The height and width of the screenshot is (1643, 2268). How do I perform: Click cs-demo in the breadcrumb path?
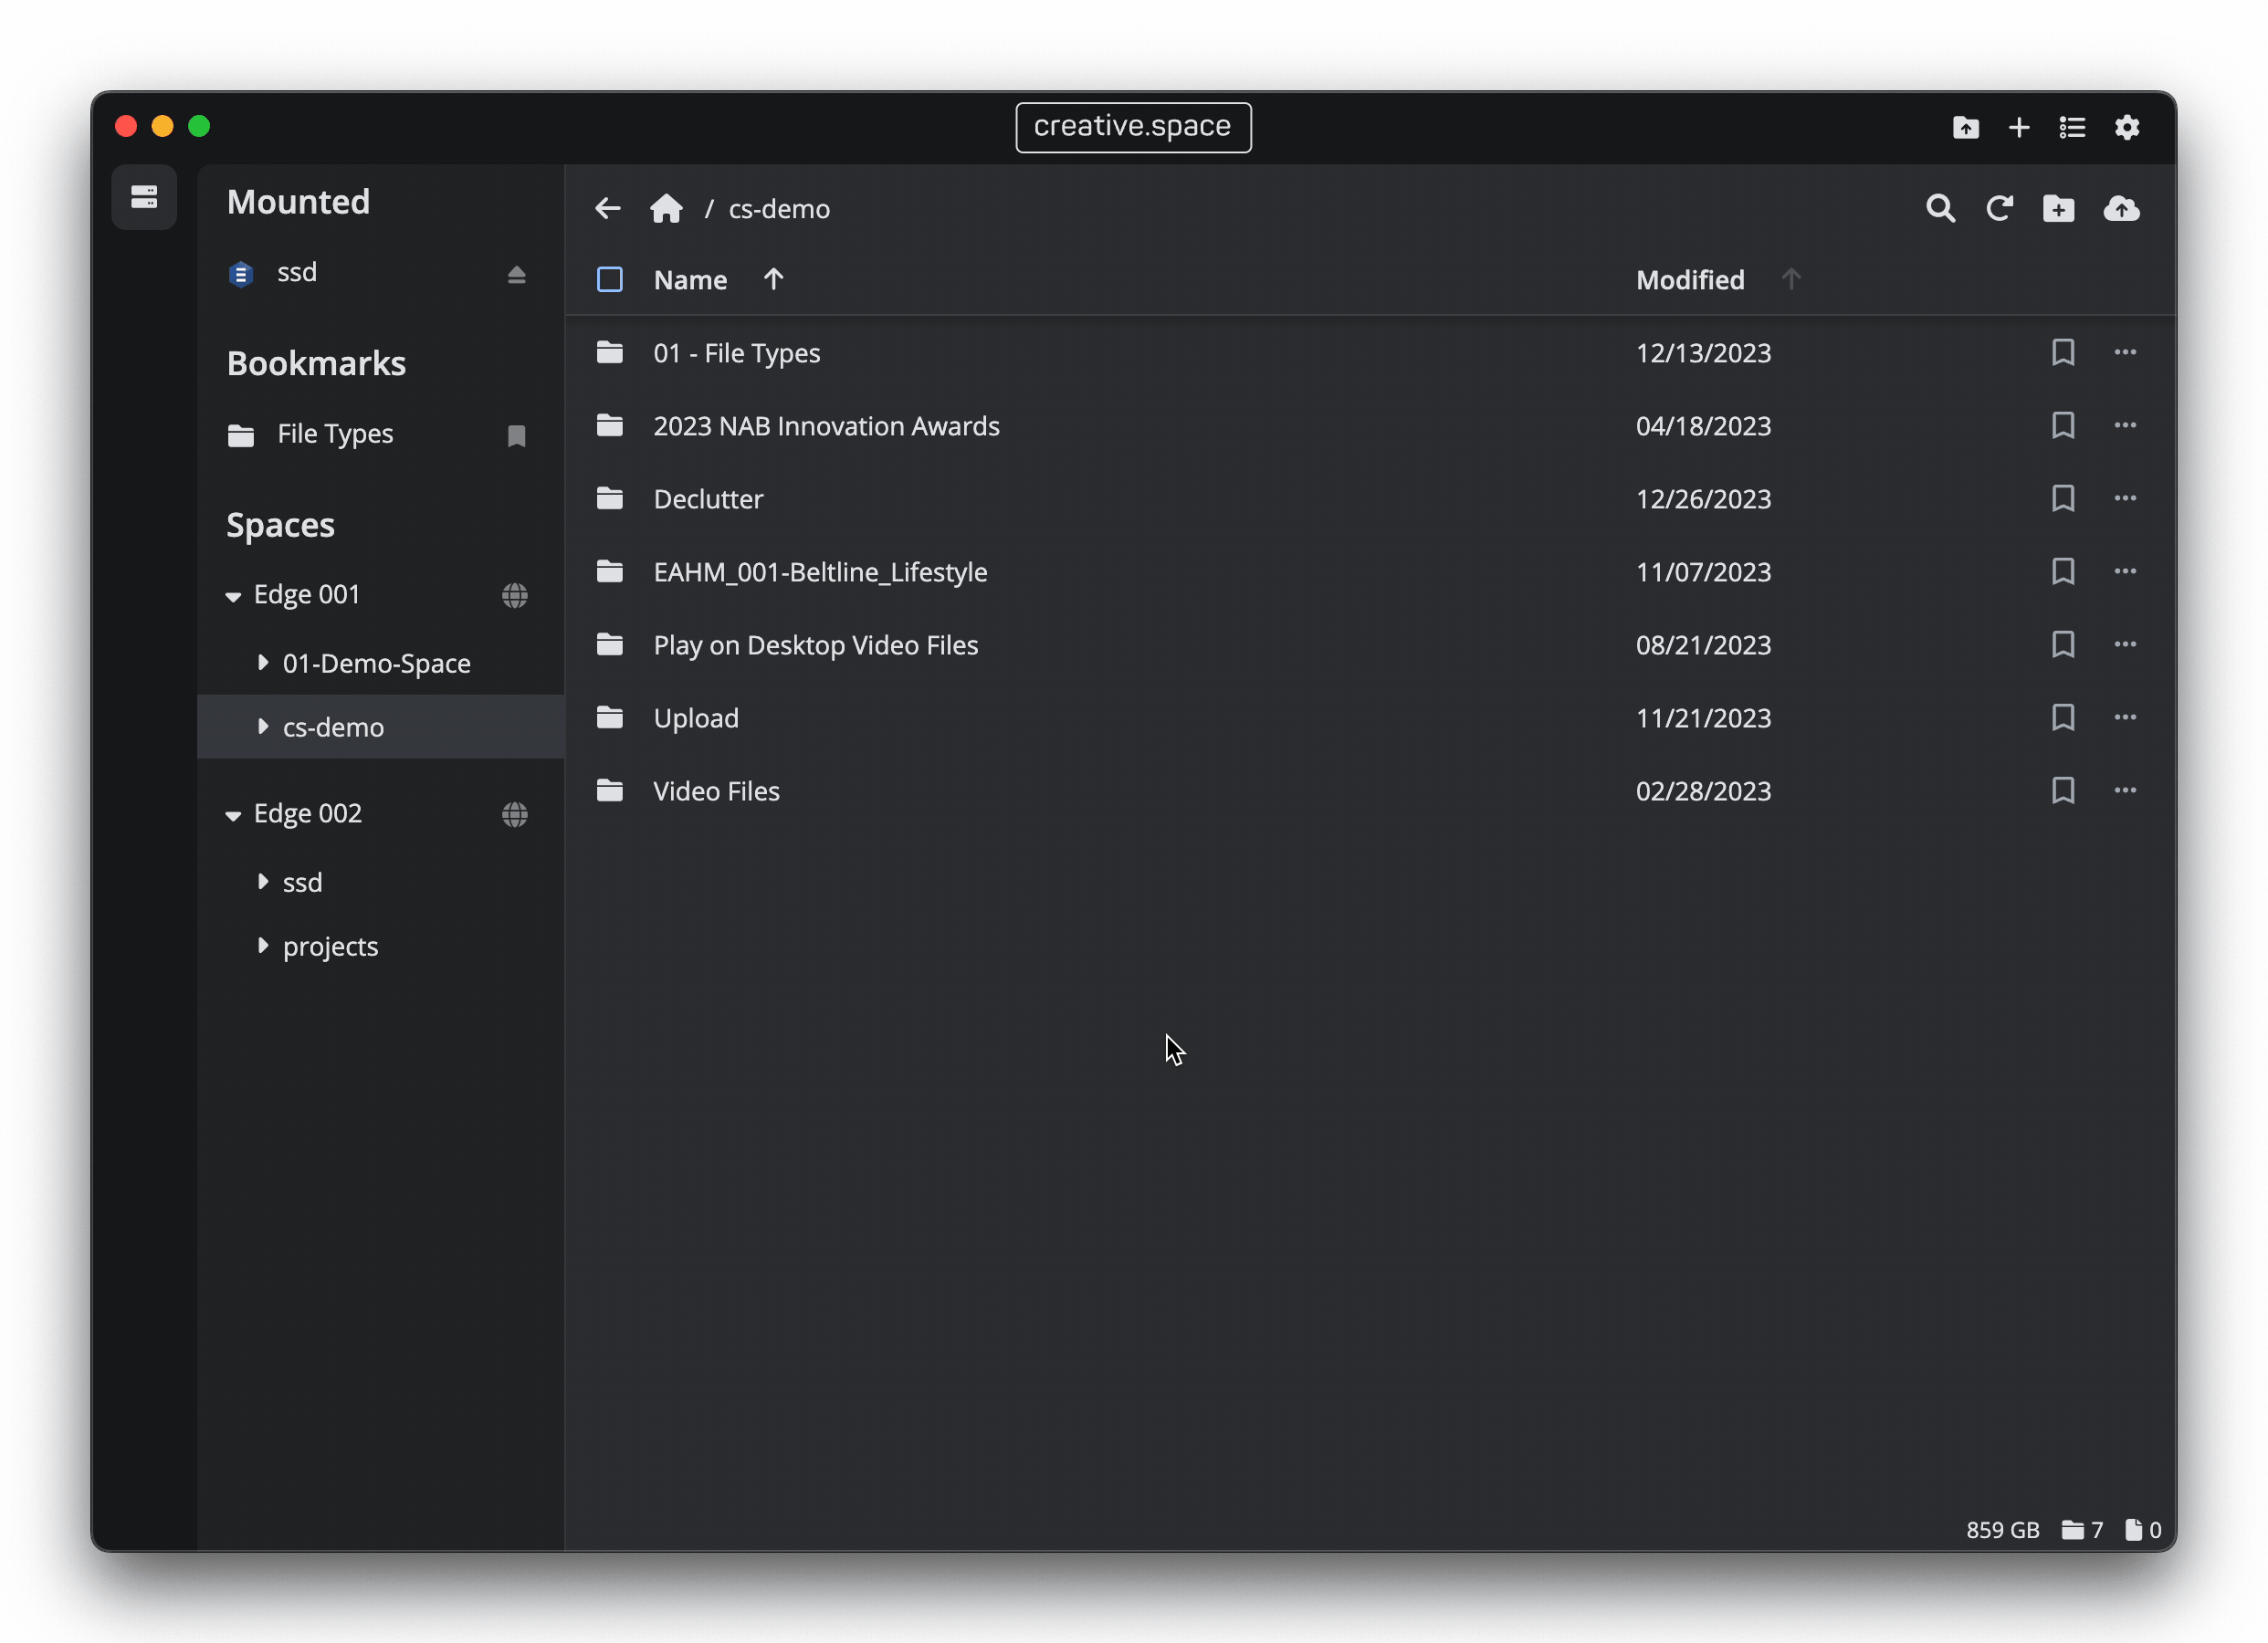(x=779, y=209)
